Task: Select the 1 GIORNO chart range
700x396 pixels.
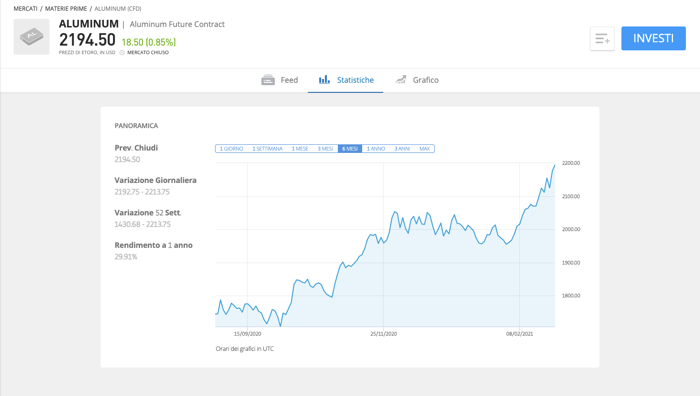Action: click(231, 149)
